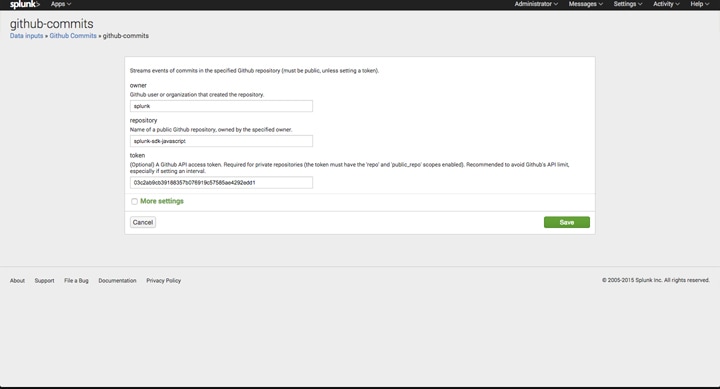This screenshot has width=720, height=389.
Task: Click the 'Streams events of commits' description
Action: coord(254,71)
